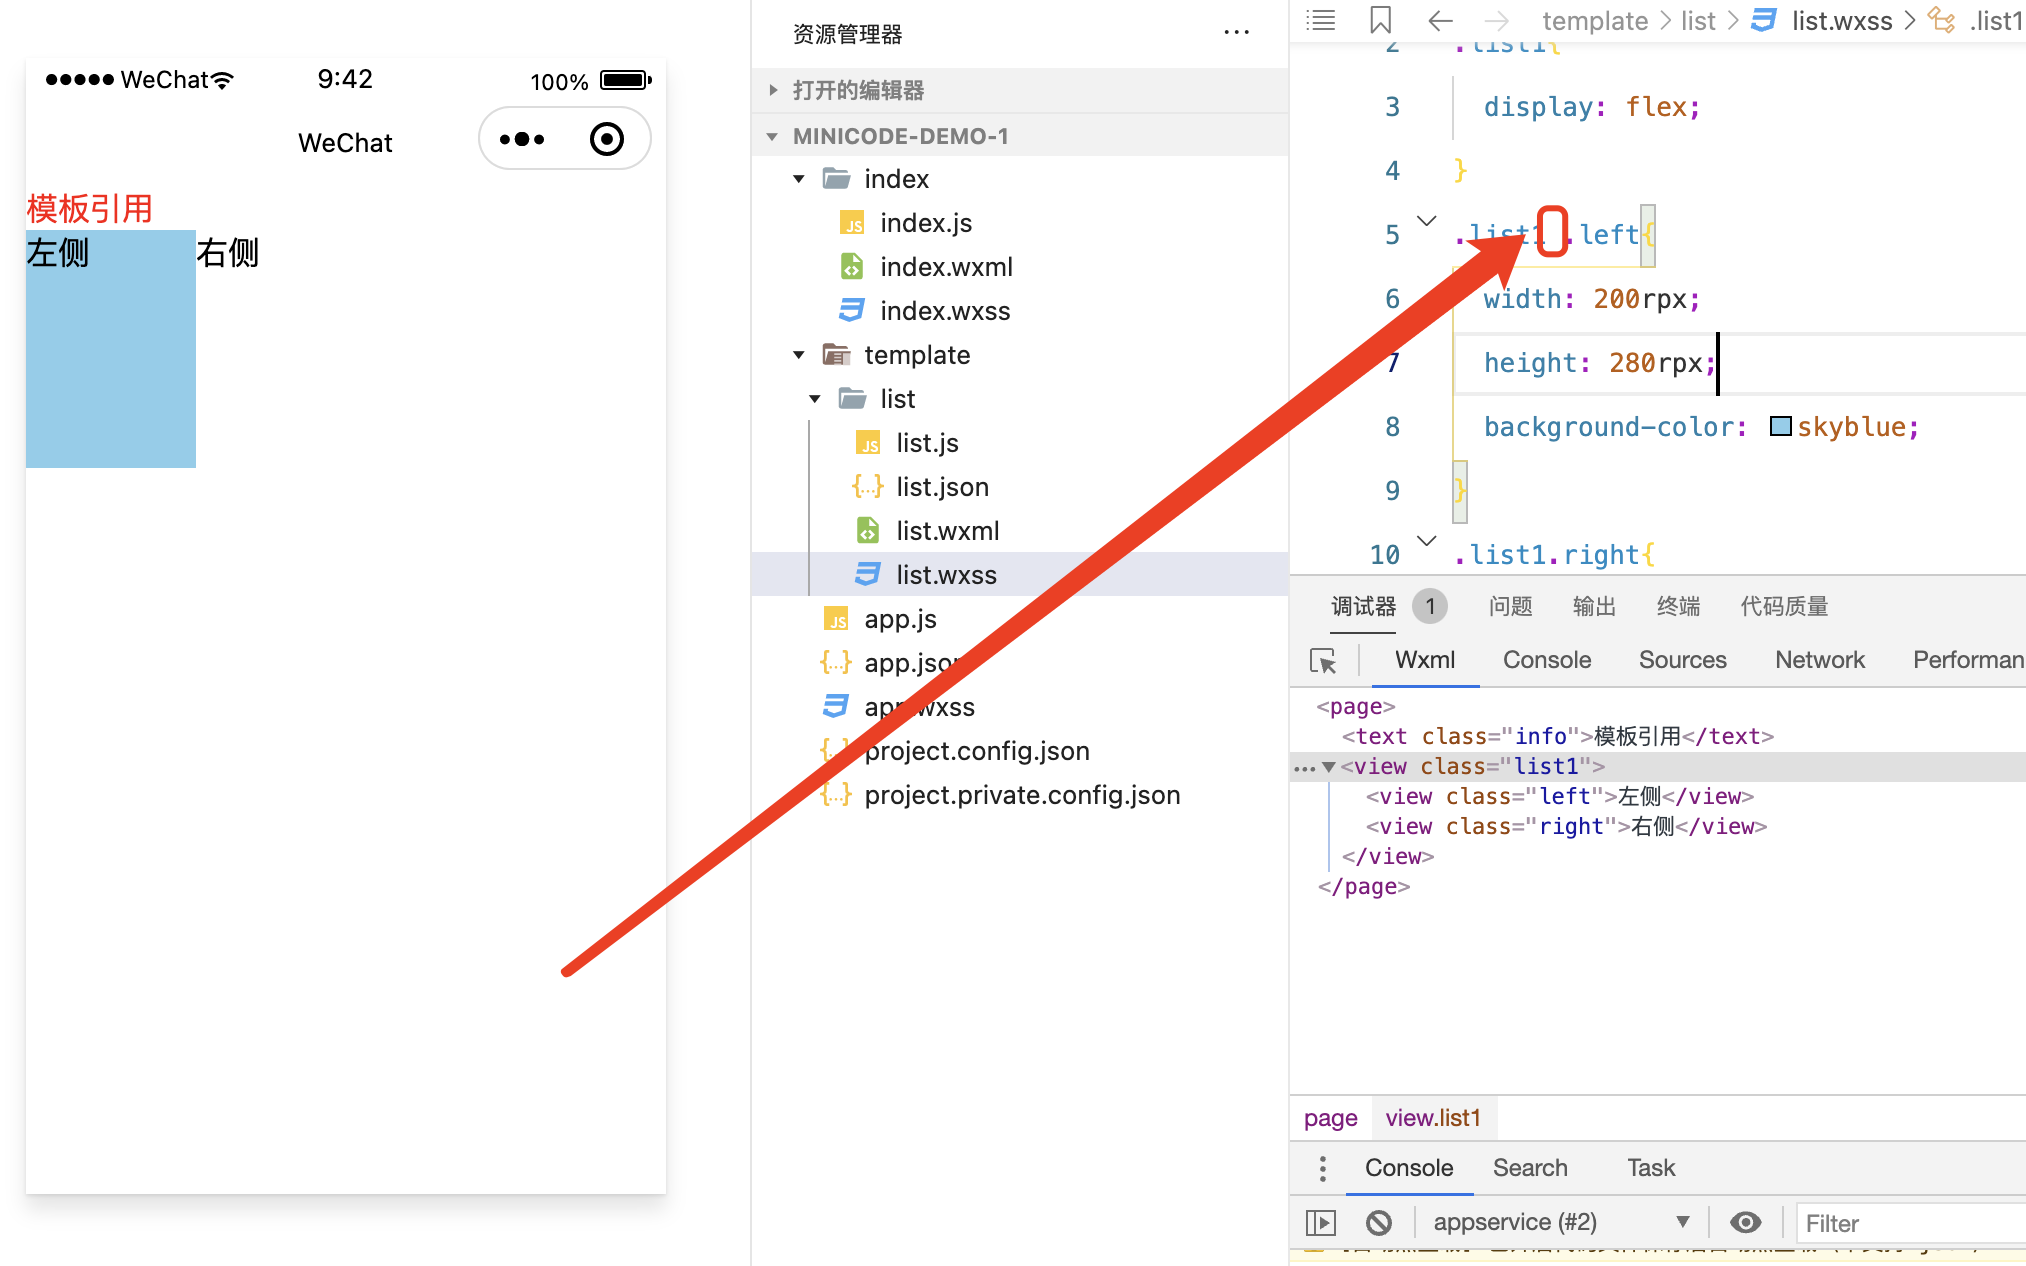This screenshot has height=1266, width=2026.
Task: Click the simulator capsule close circle
Action: coord(606,139)
